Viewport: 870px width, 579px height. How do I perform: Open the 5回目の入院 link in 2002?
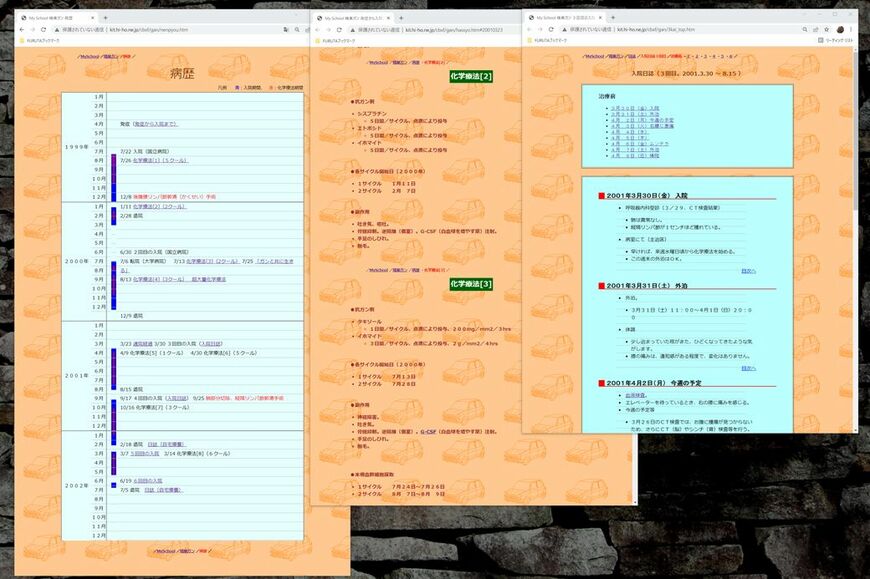(145, 454)
